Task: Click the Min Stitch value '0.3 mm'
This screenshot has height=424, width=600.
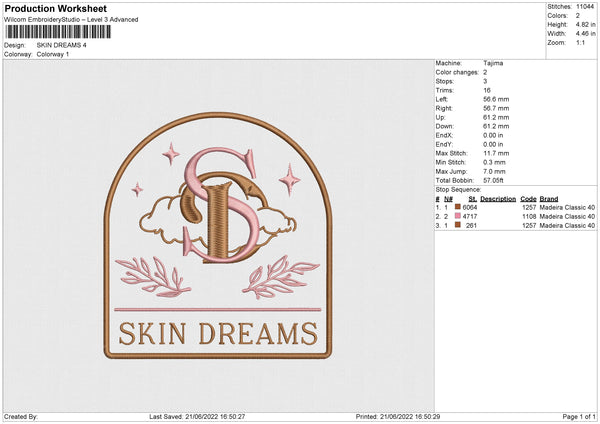Action: (494, 162)
